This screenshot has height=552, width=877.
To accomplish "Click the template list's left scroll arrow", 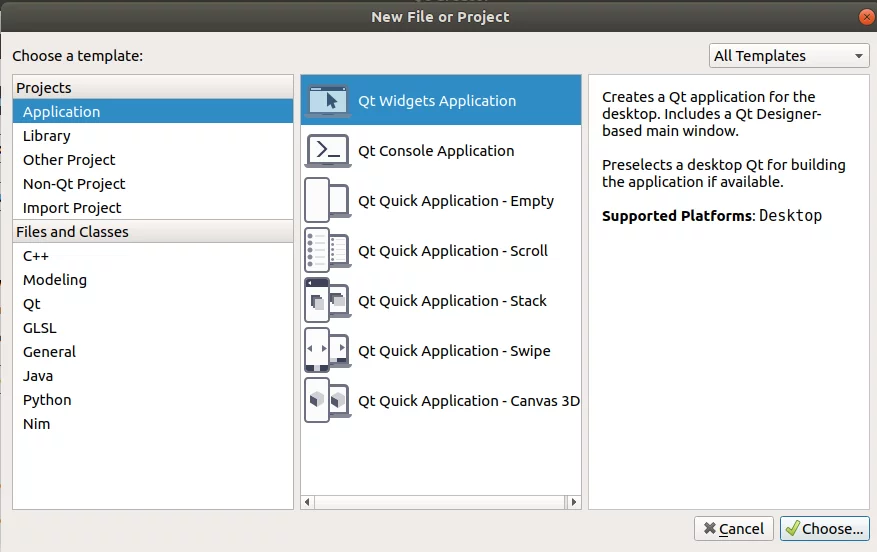I will tap(307, 502).
